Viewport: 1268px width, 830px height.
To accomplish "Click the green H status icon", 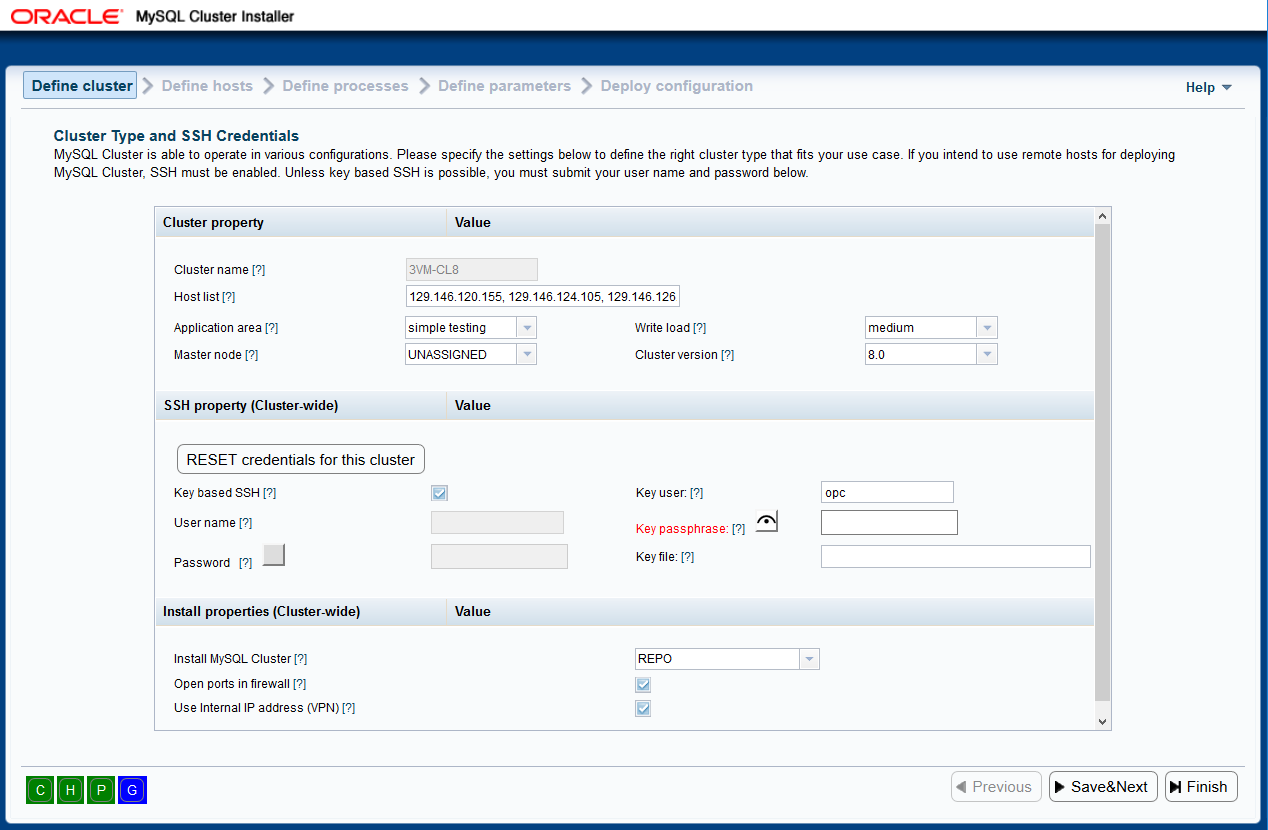I will (70, 790).
